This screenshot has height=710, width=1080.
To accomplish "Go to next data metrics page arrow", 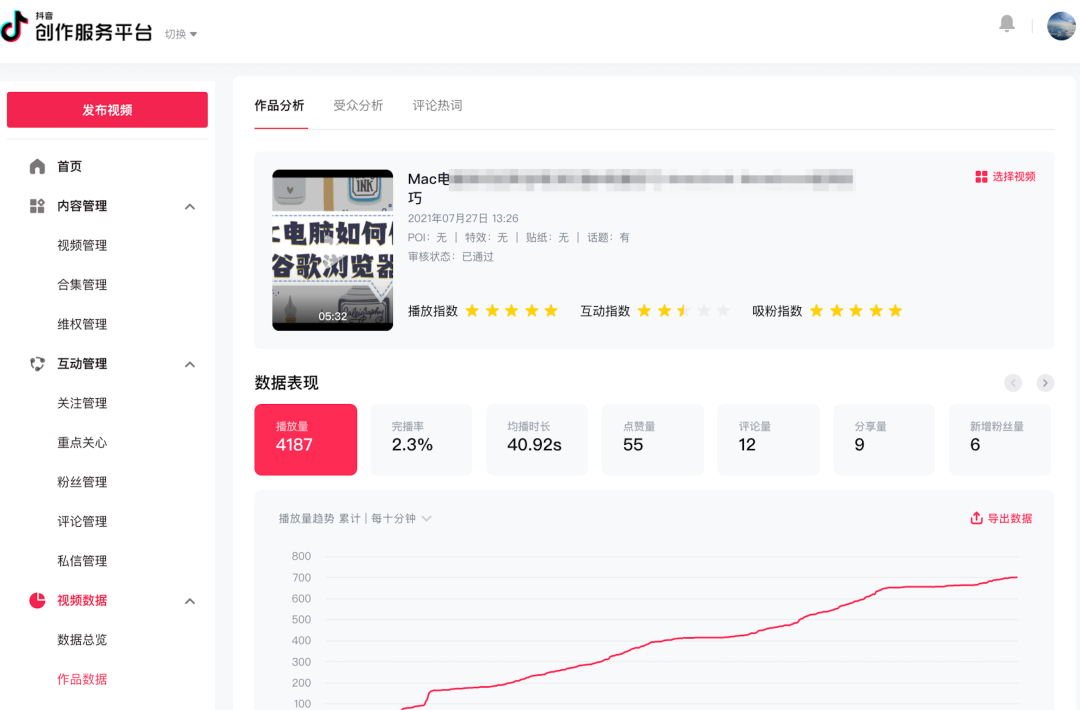I will (x=1045, y=383).
